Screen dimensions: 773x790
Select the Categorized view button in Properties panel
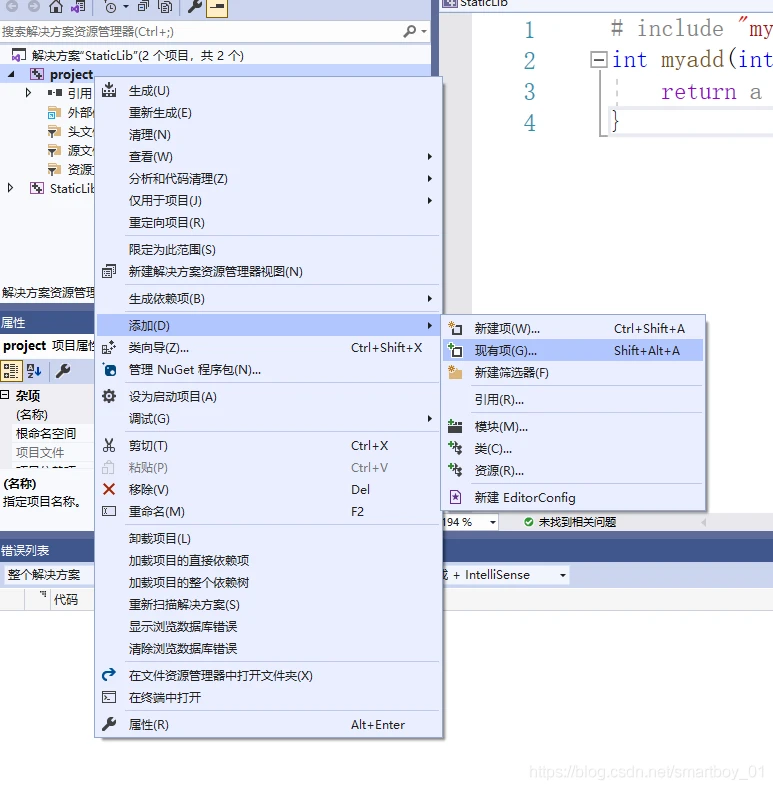click(x=11, y=371)
